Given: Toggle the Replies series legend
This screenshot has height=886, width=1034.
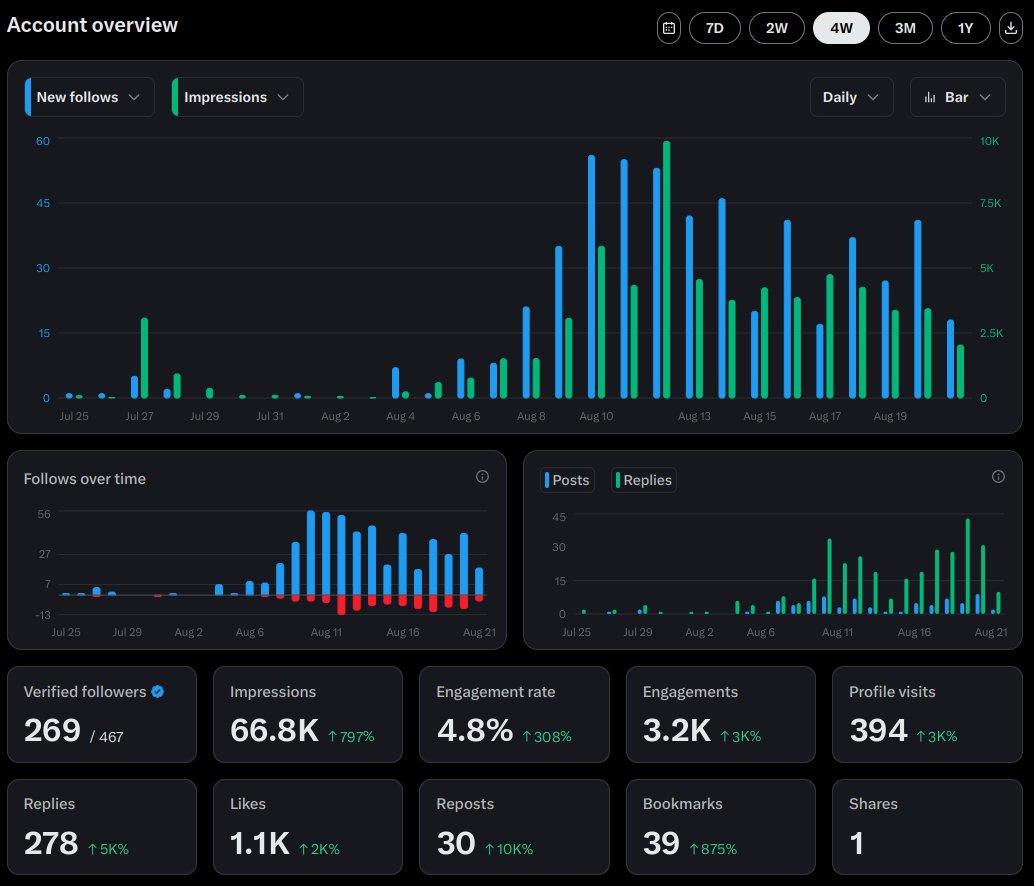Looking at the screenshot, I should [x=644, y=480].
